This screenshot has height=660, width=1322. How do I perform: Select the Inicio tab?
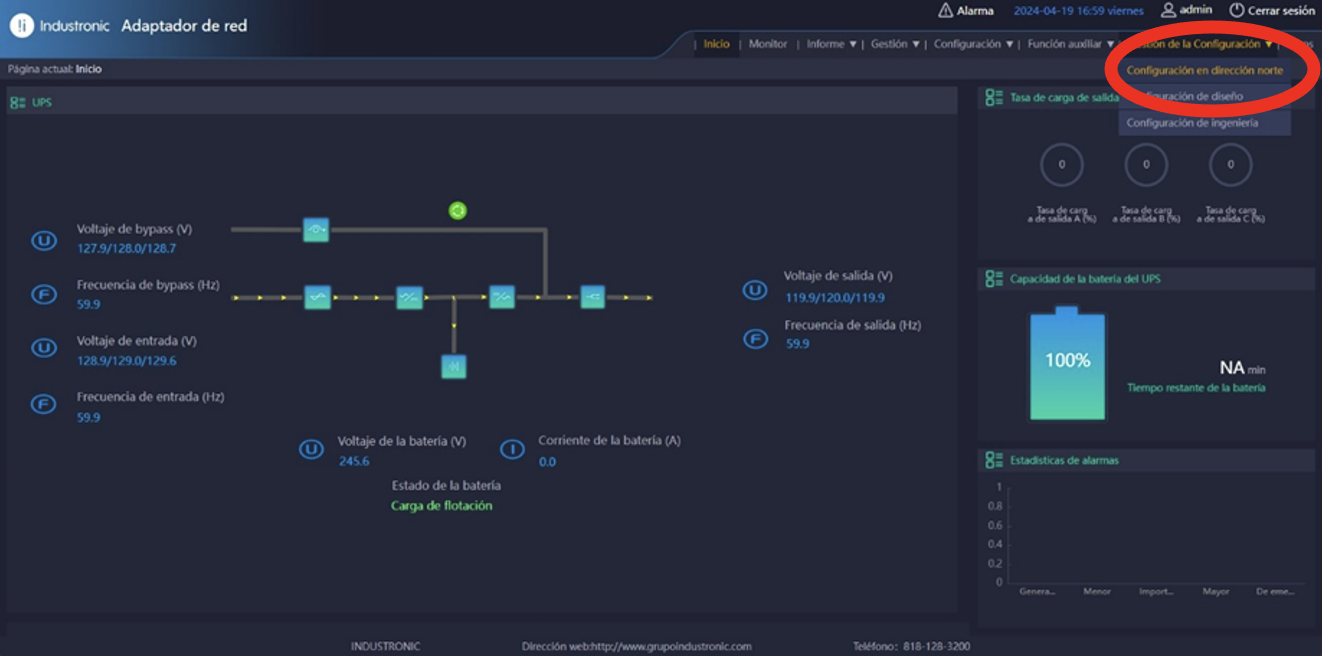(x=716, y=44)
